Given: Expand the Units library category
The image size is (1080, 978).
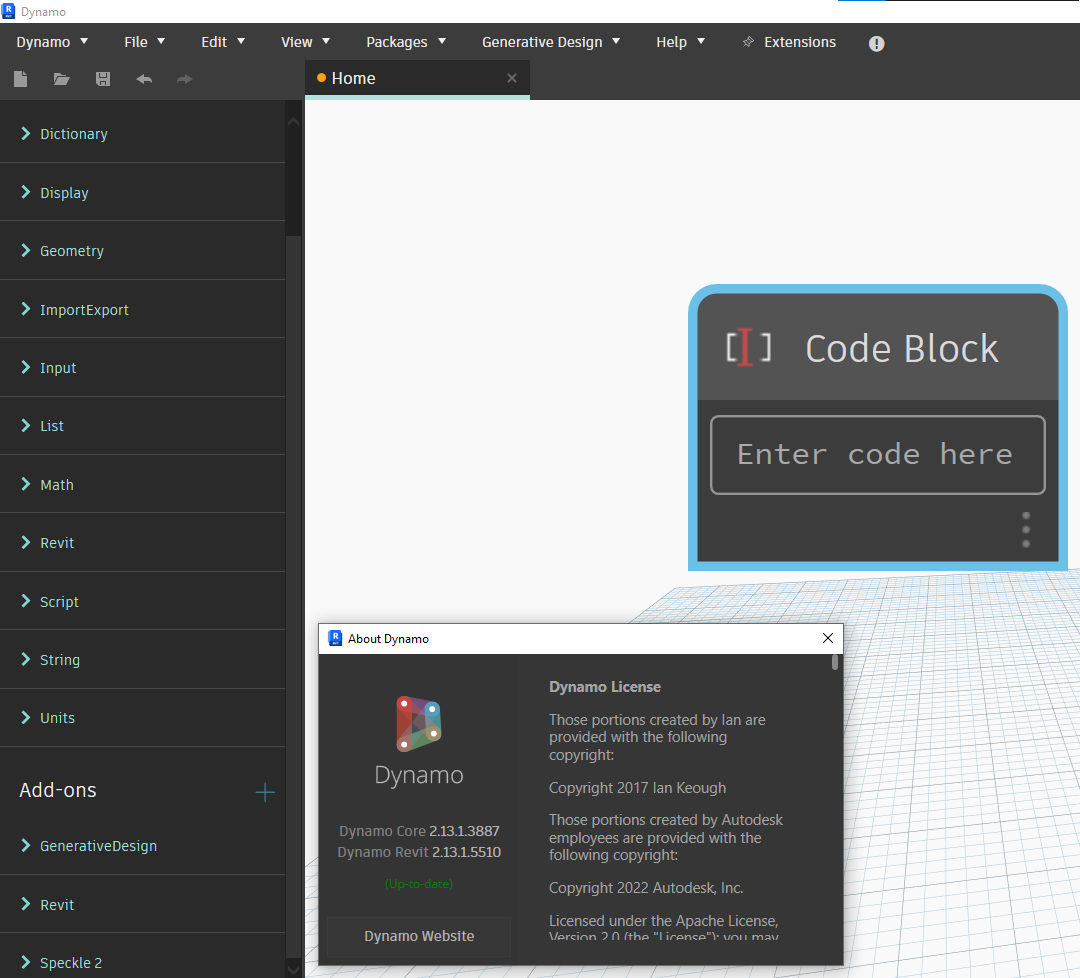Looking at the screenshot, I should (x=143, y=718).
